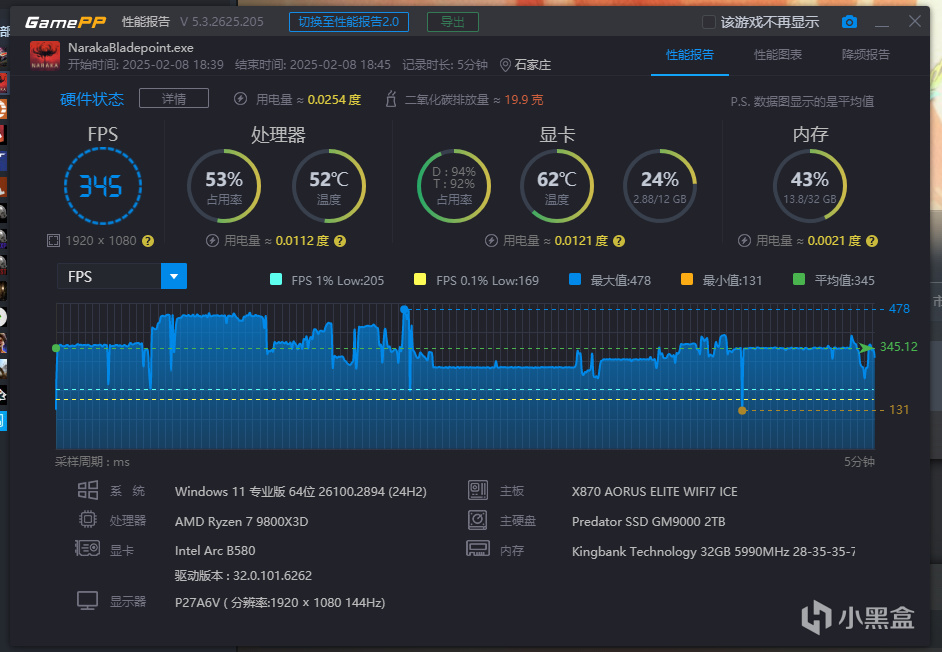The height and width of the screenshot is (652, 942).
Task: Click the RAM icon beside 内存
Action: (x=478, y=549)
